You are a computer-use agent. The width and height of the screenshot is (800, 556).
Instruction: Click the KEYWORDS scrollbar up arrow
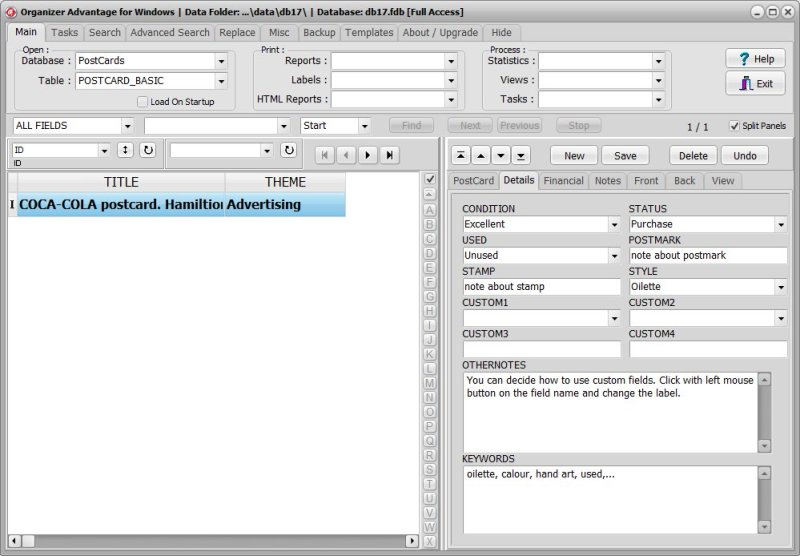coord(764,474)
